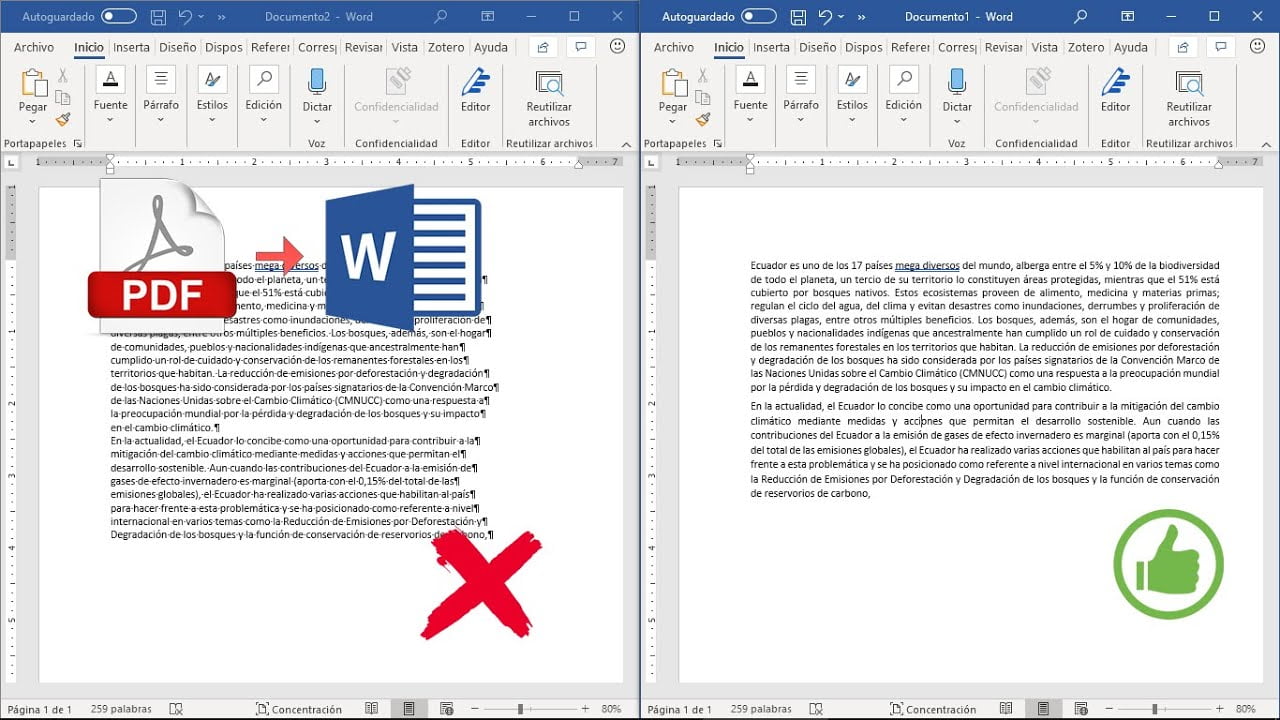Open search magnifier in Documento2 title bar
1280x720 pixels.
[x=441, y=17]
